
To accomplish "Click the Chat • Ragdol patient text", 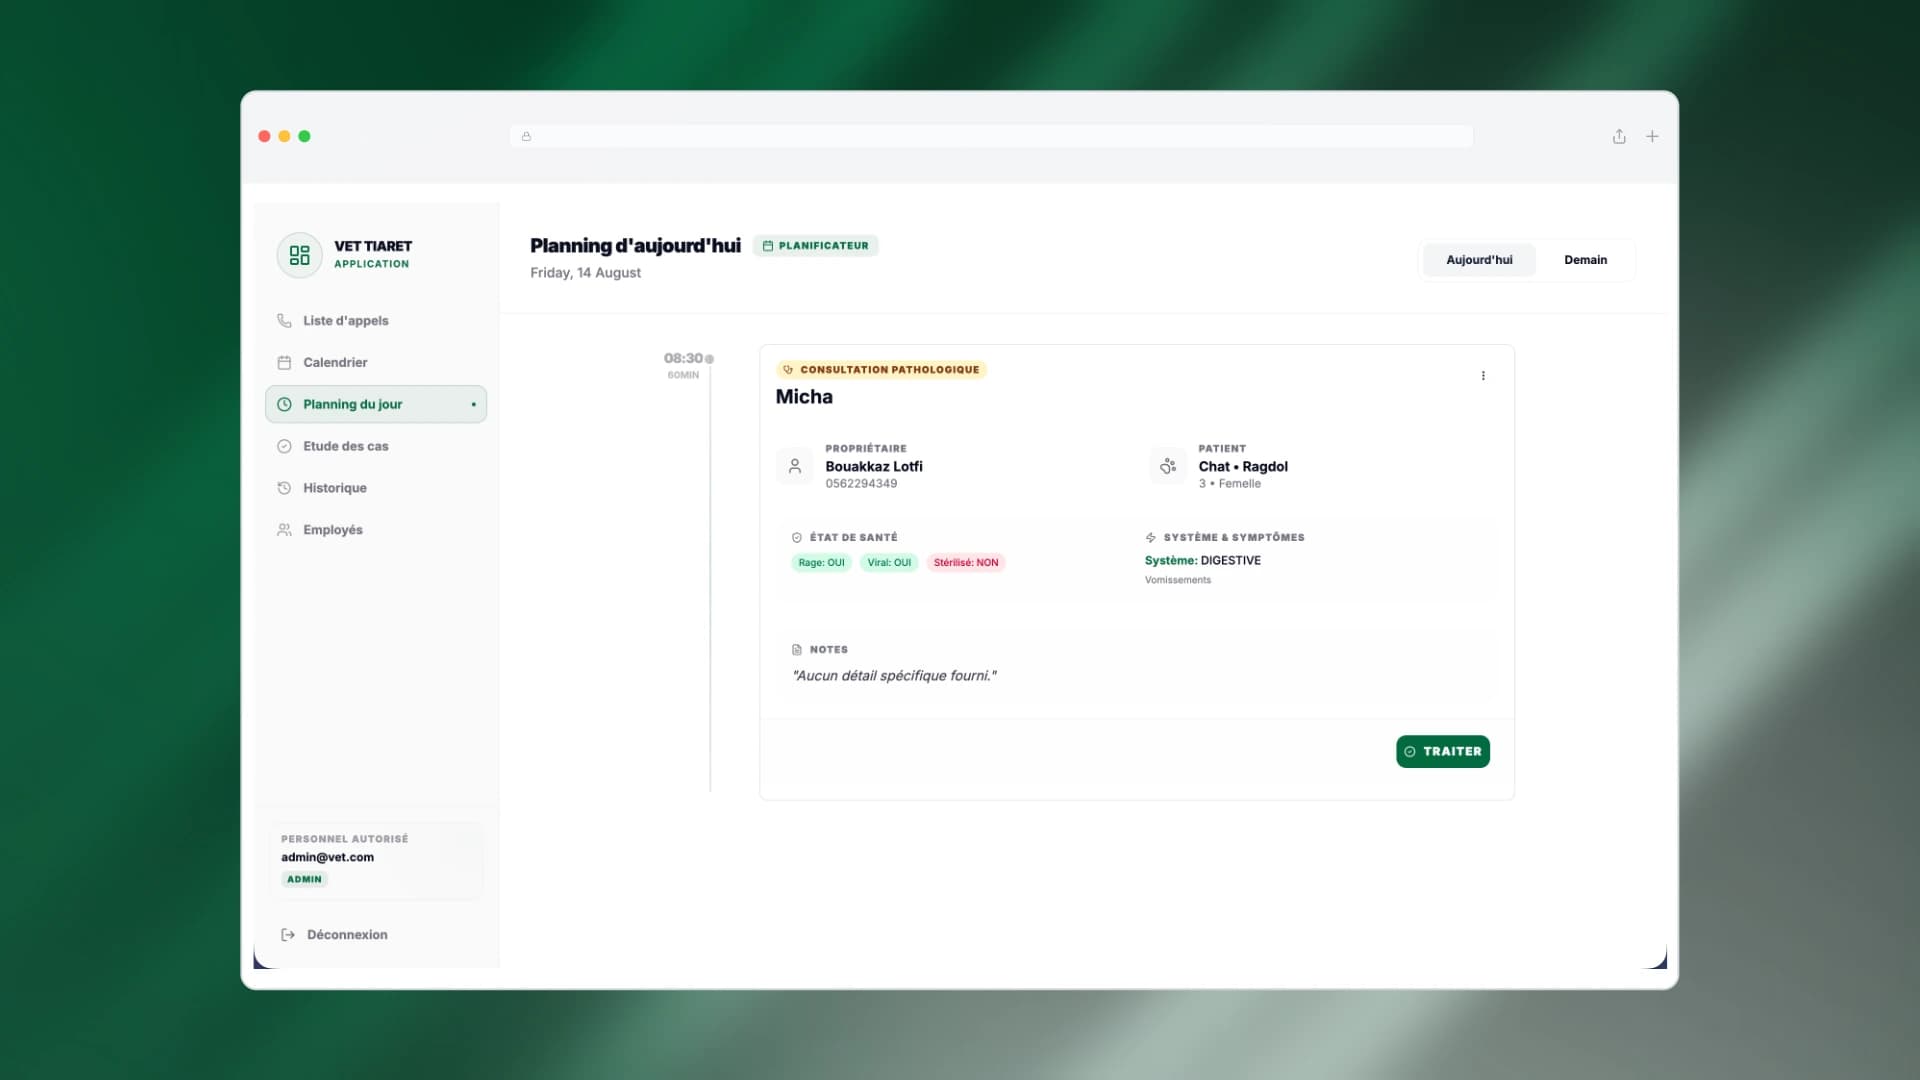I will coord(1243,467).
